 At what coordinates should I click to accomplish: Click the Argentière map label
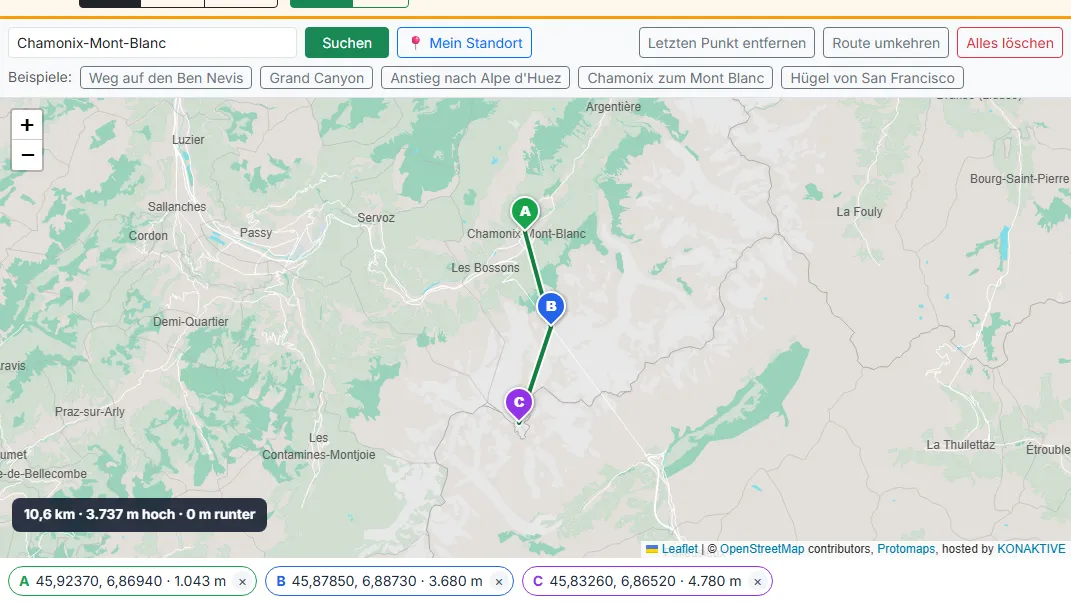point(613,107)
